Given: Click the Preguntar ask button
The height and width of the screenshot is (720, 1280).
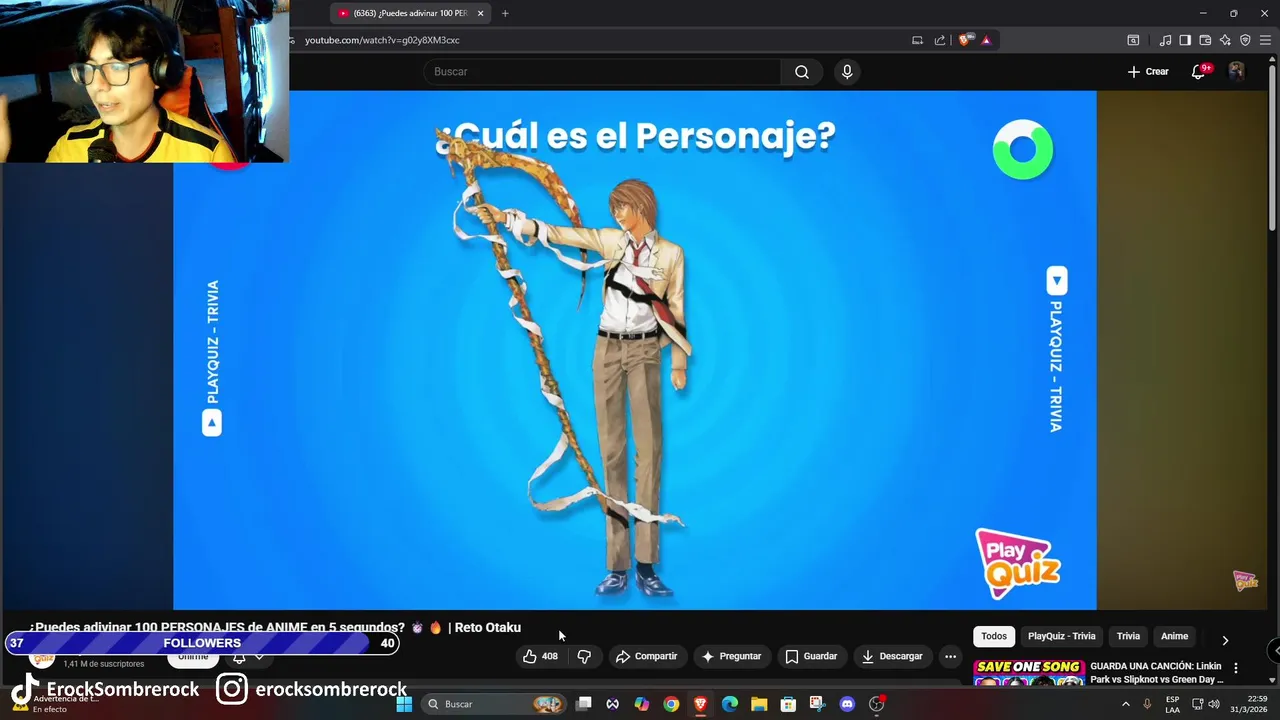Looking at the screenshot, I should [731, 656].
